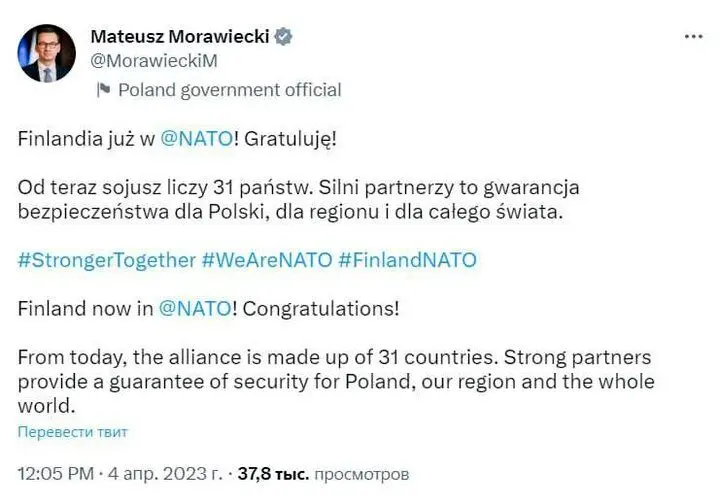Open Mateusz Morawiecki's profile picture
The width and height of the screenshot is (720, 504).
(45, 54)
